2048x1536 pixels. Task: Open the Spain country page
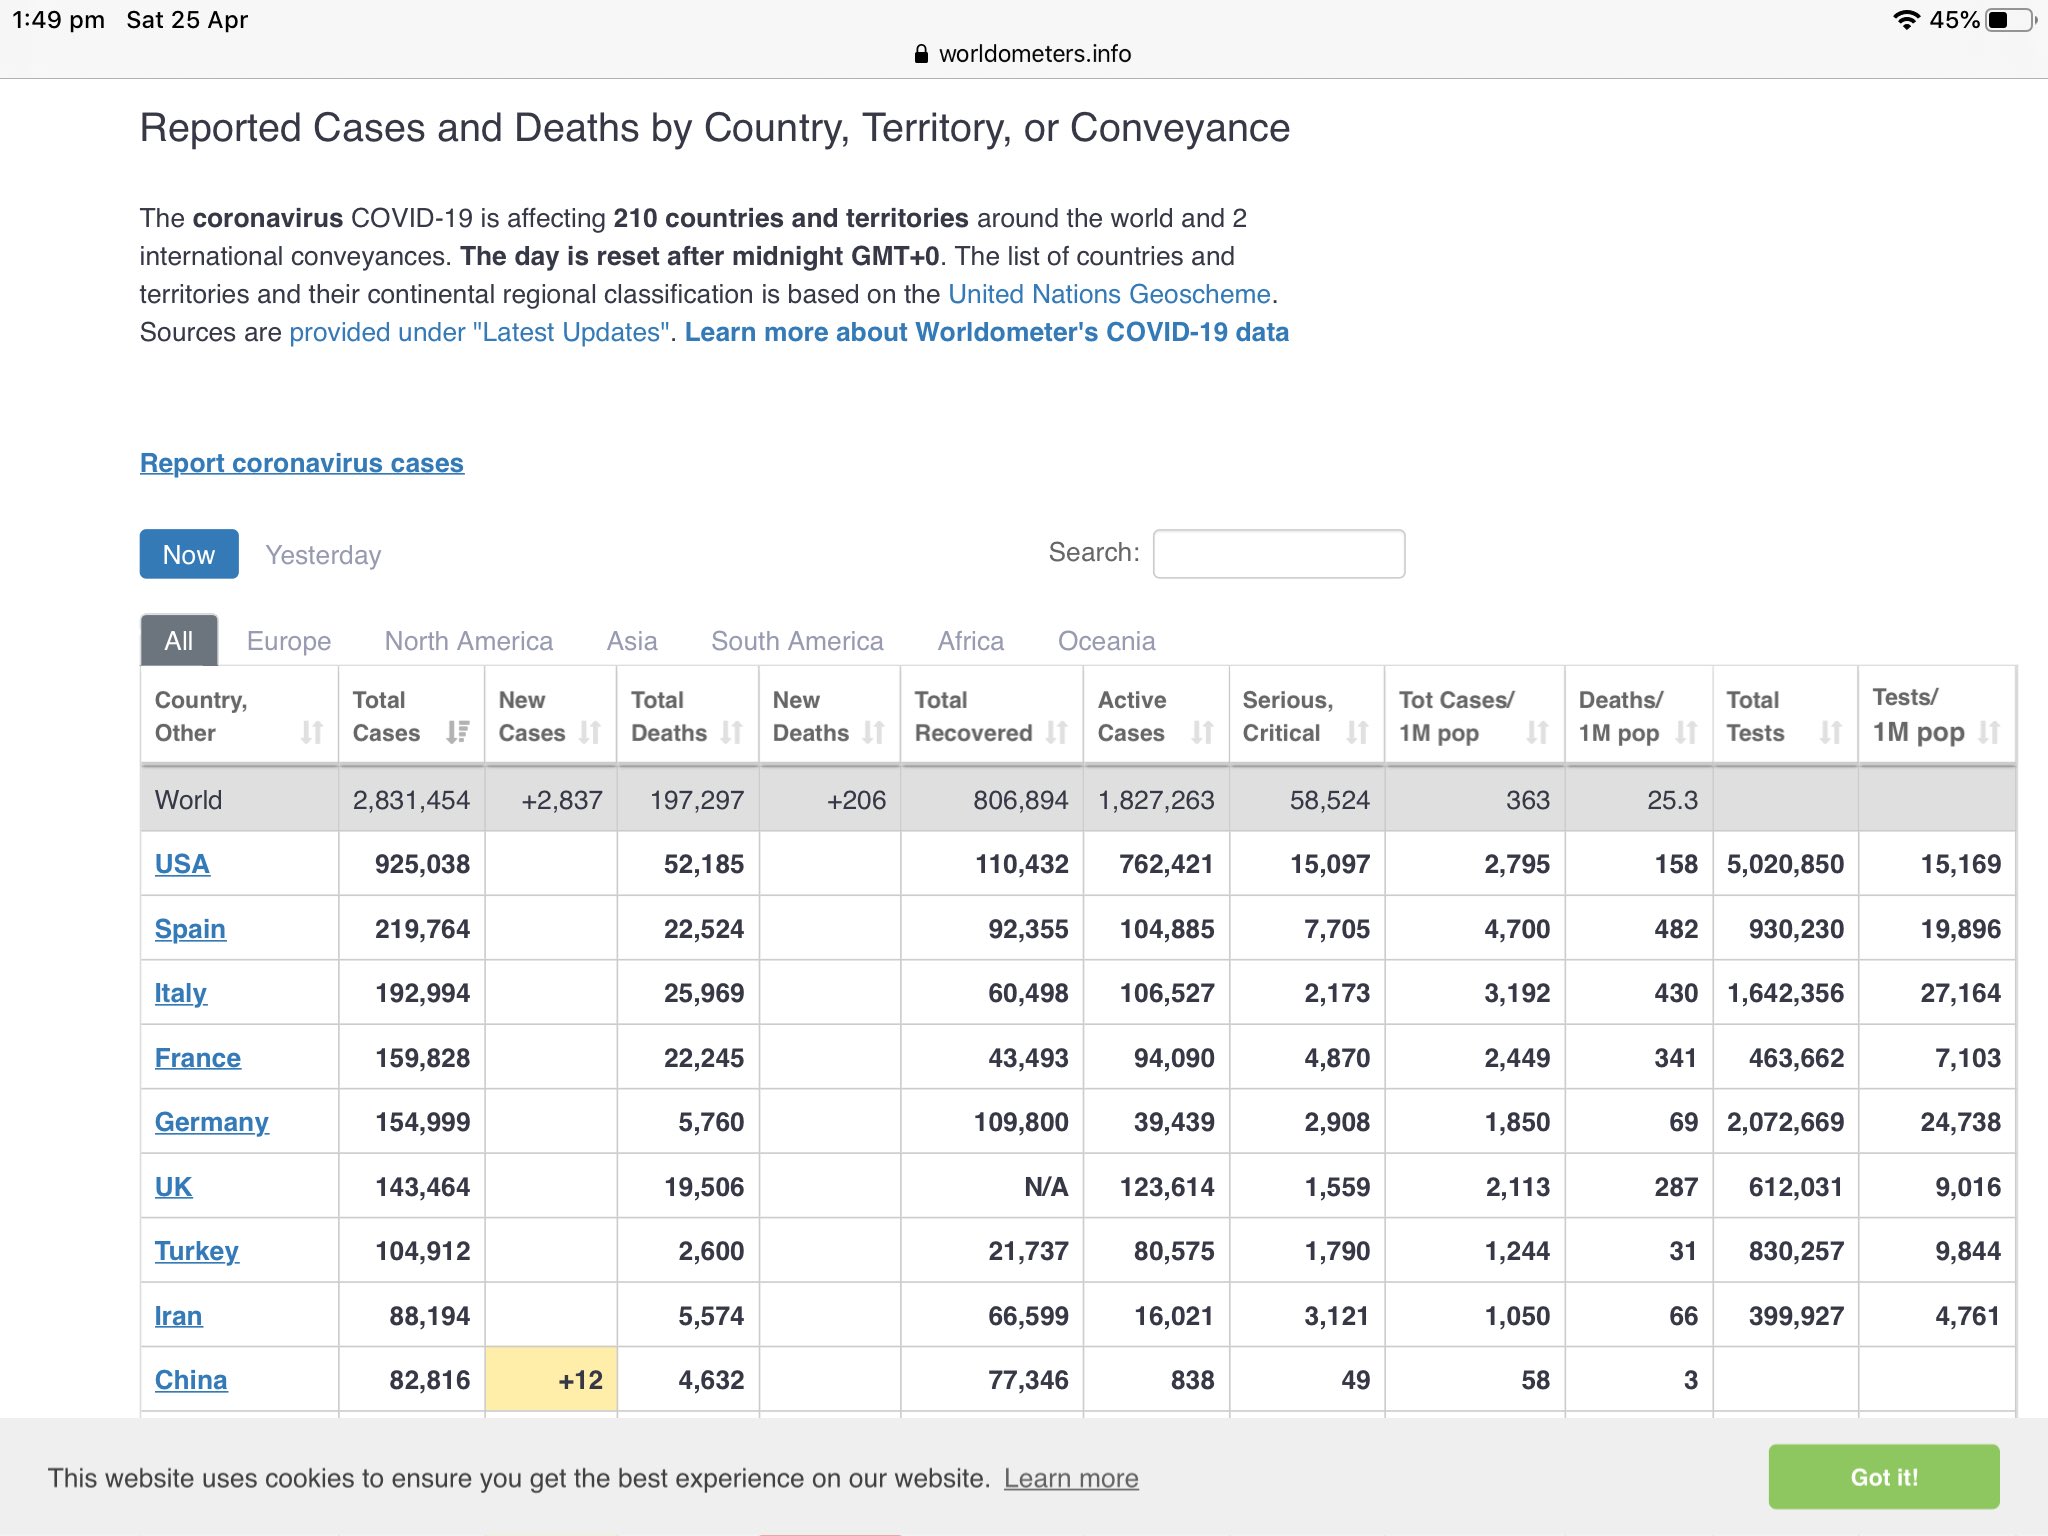(x=190, y=929)
